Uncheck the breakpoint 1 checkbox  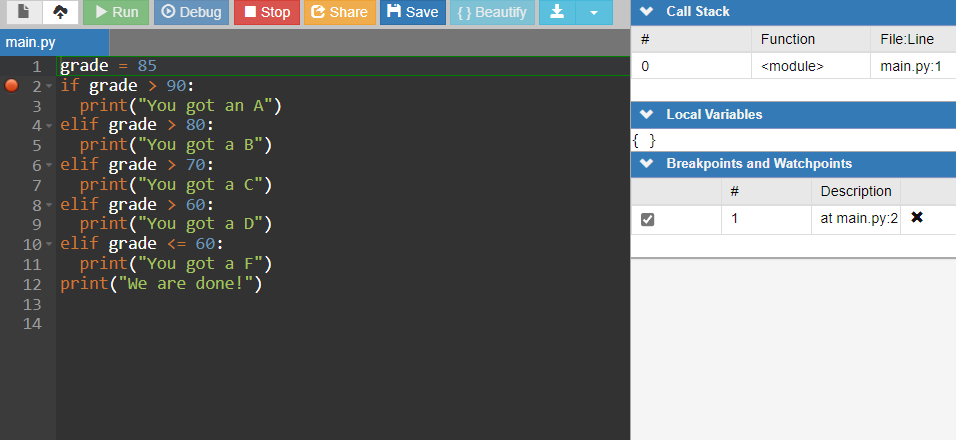(647, 219)
